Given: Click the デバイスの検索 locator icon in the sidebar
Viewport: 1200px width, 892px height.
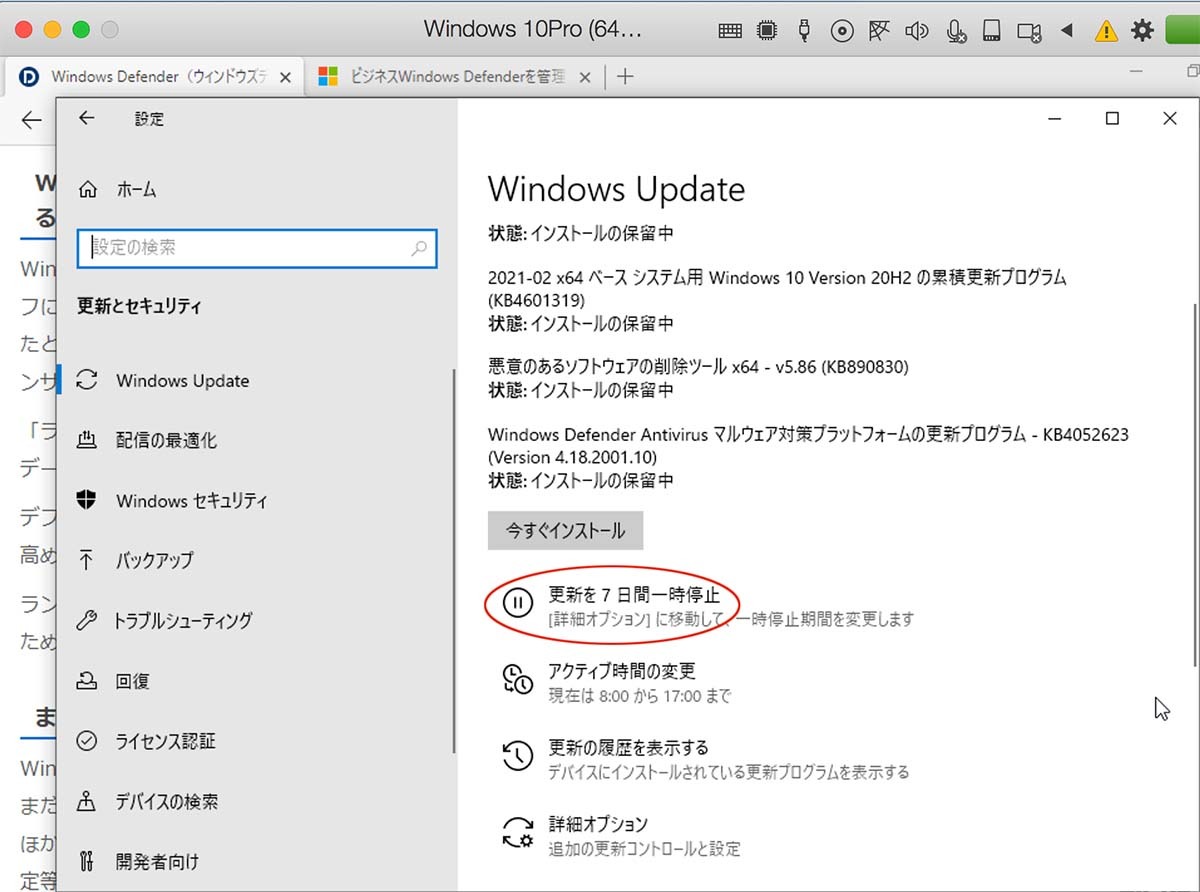Looking at the screenshot, I should tap(88, 801).
